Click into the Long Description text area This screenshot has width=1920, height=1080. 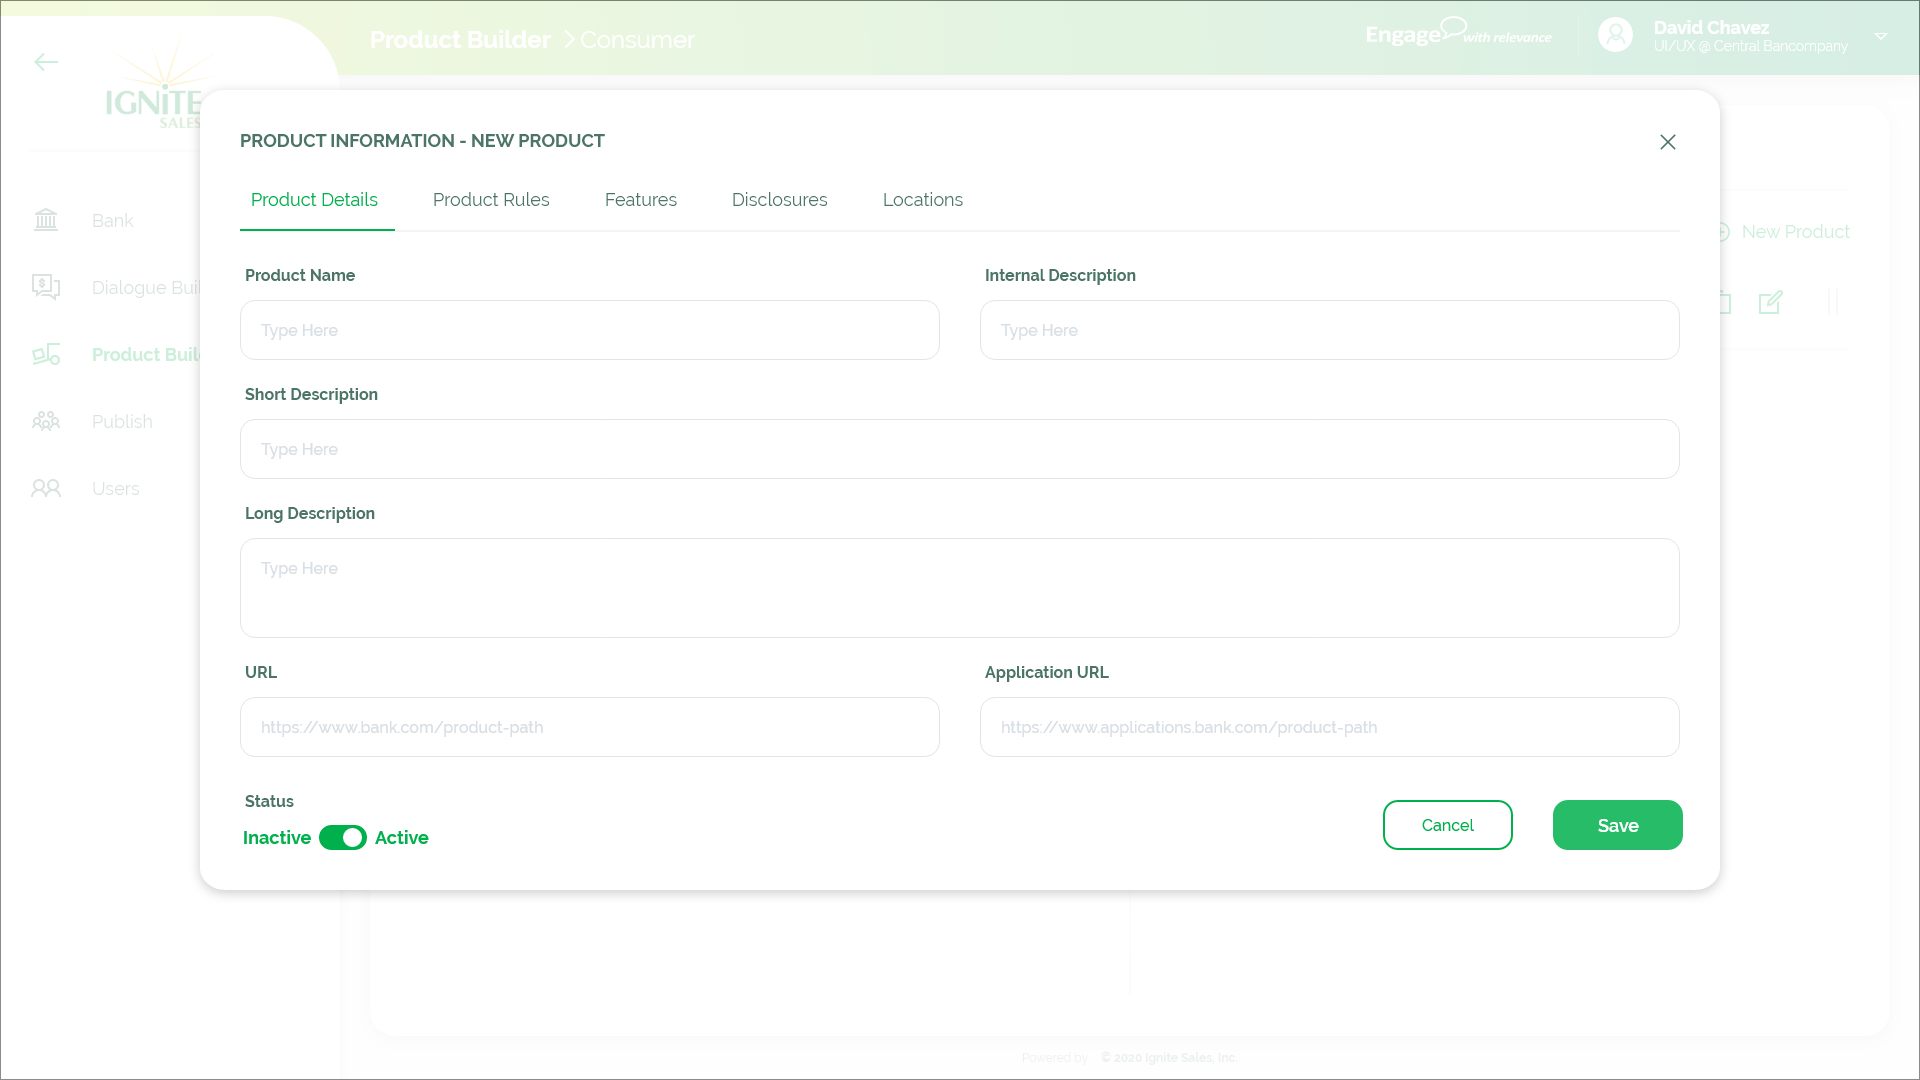tap(960, 588)
